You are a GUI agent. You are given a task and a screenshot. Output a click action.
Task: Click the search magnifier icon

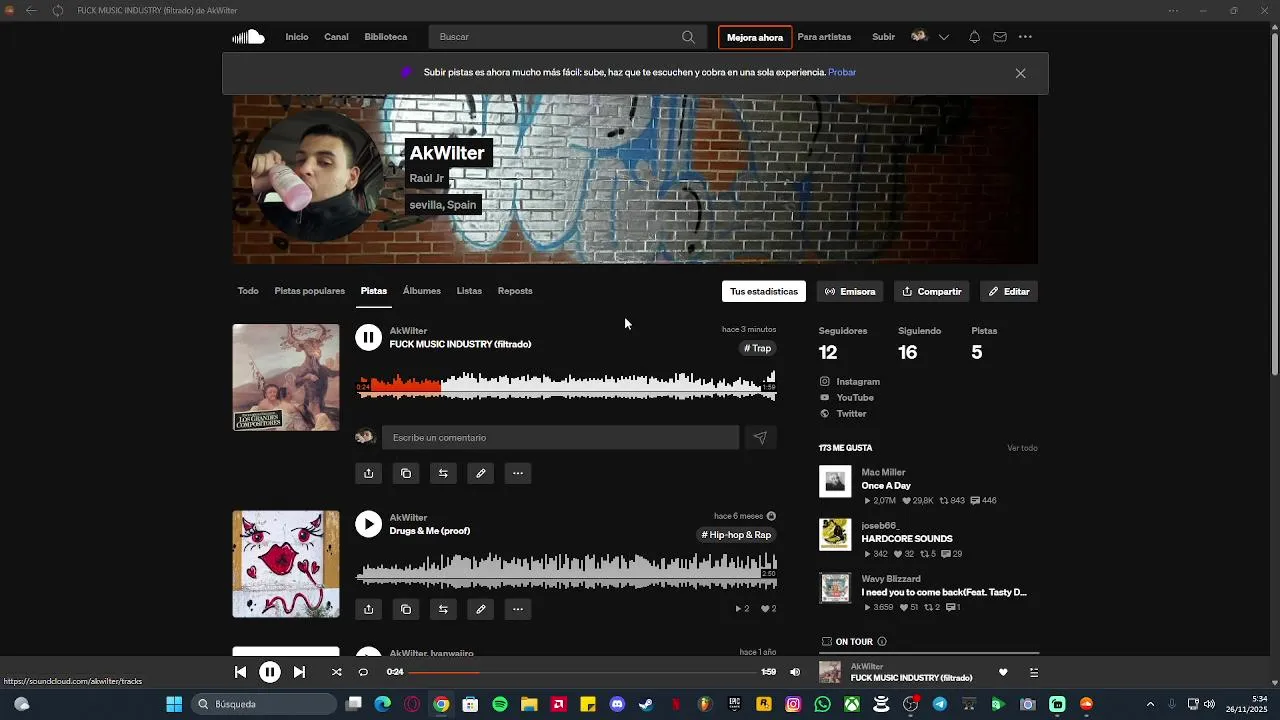click(x=688, y=37)
